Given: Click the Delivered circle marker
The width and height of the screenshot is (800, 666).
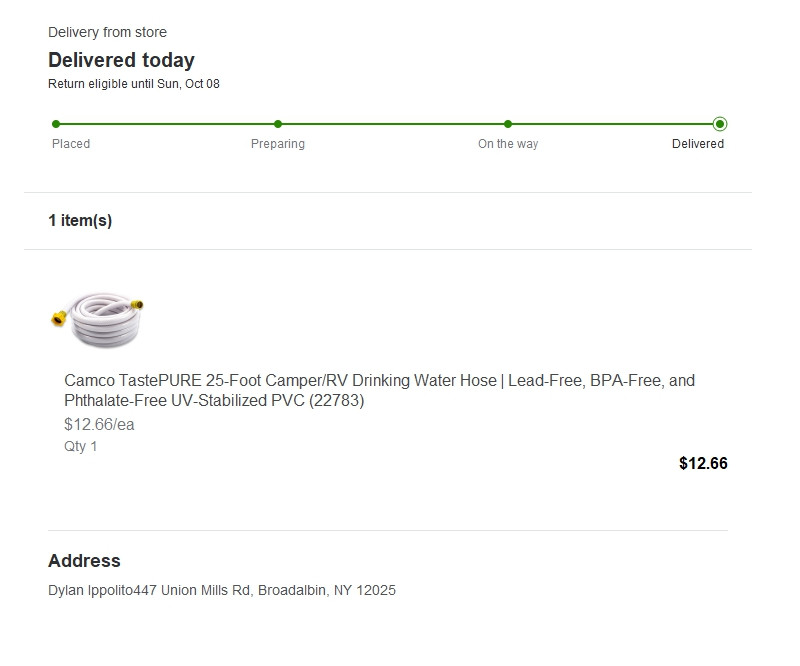Looking at the screenshot, I should (x=720, y=124).
